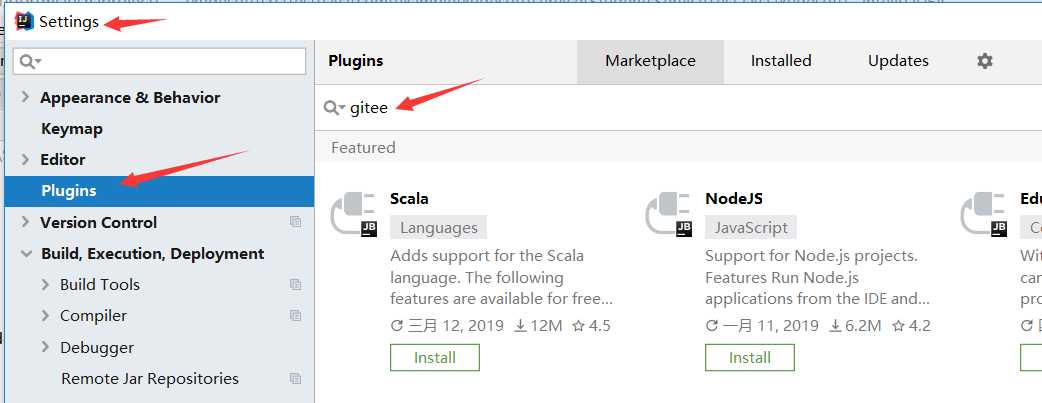Switch to the Updates tab
This screenshot has width=1042, height=403.
[898, 61]
